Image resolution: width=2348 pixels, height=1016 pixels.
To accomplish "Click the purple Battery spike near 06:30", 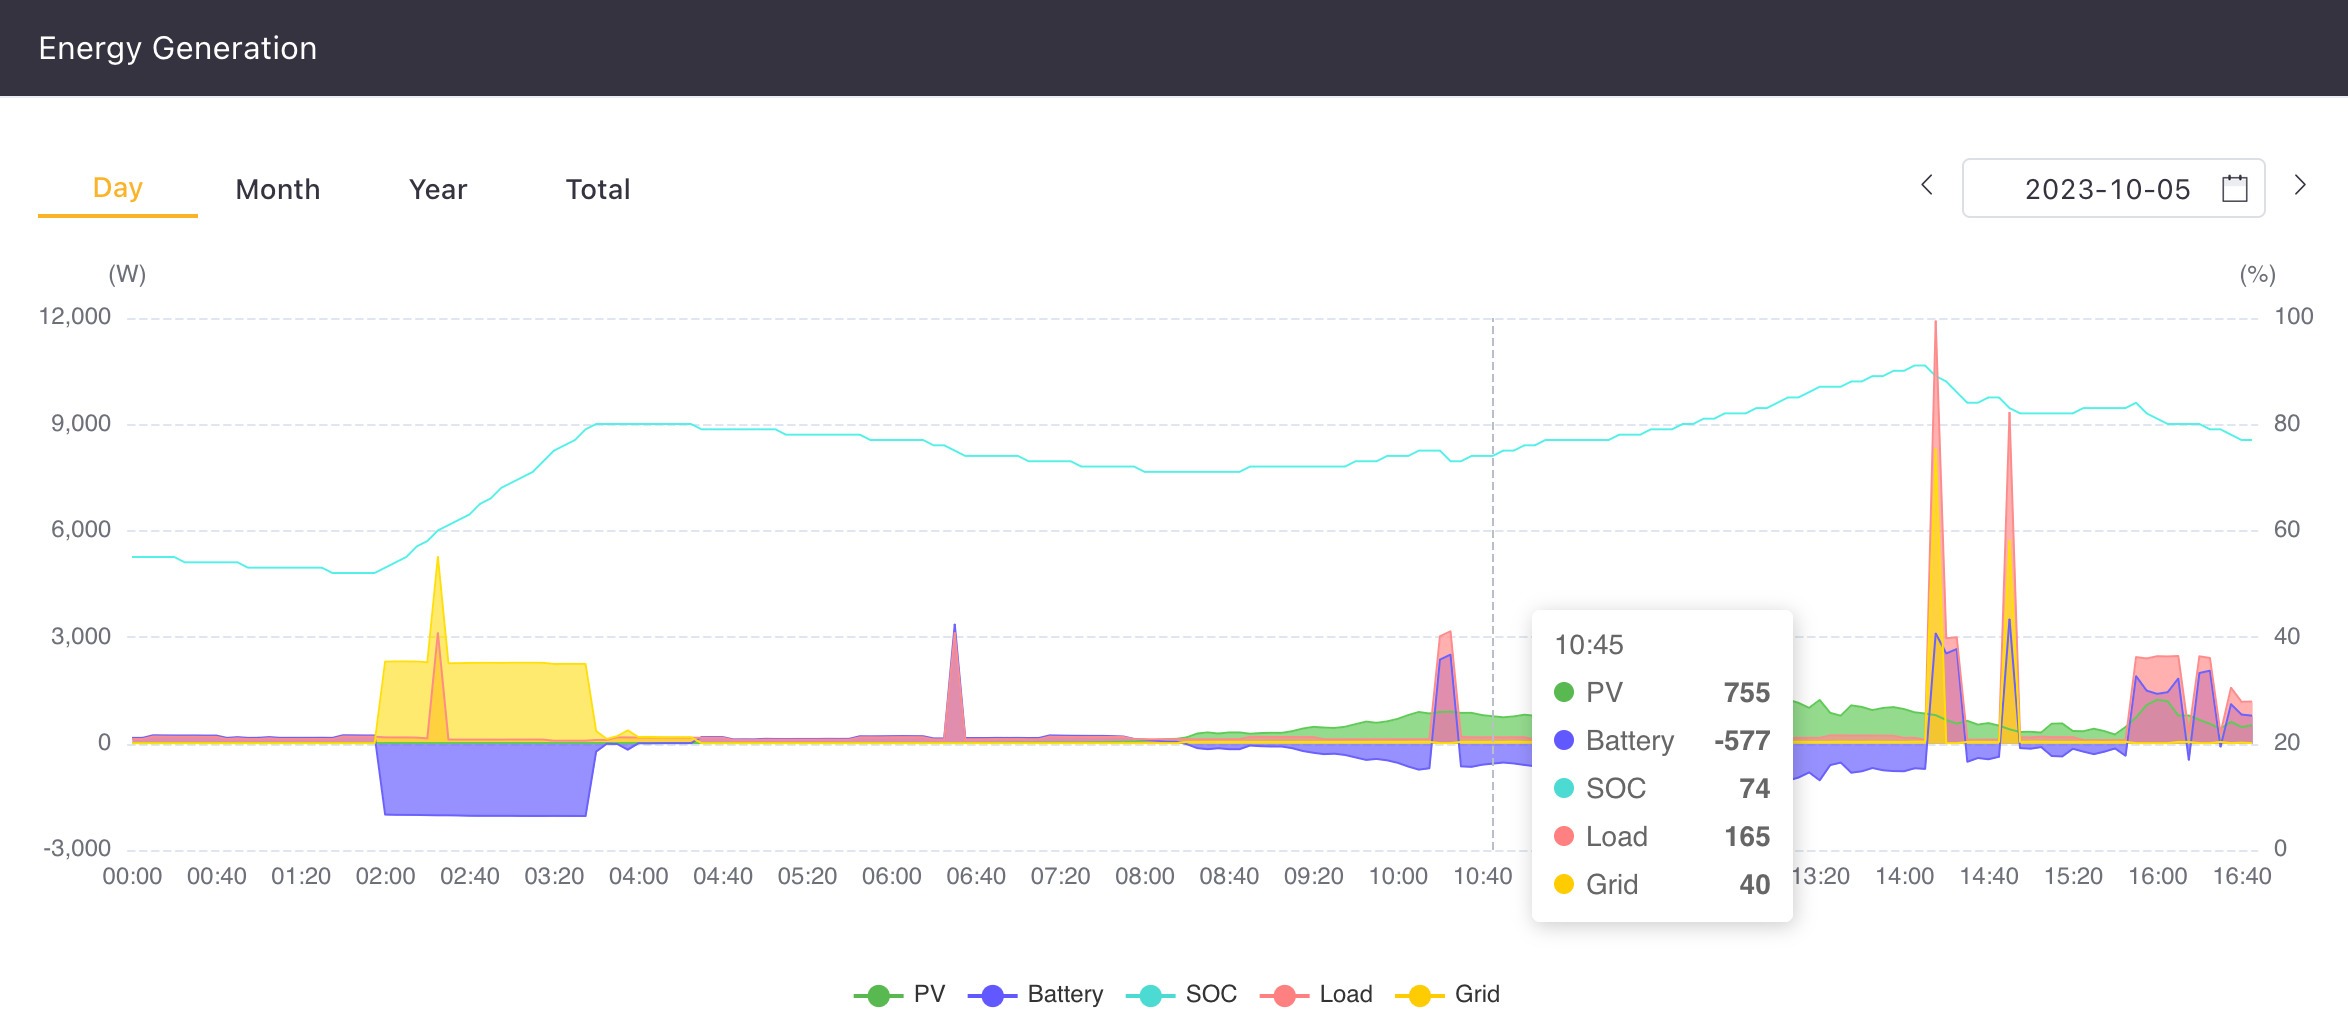I will tap(955, 680).
